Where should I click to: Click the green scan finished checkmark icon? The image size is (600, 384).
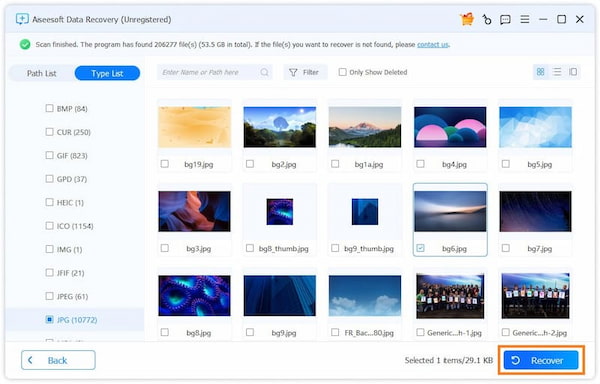click(25, 44)
